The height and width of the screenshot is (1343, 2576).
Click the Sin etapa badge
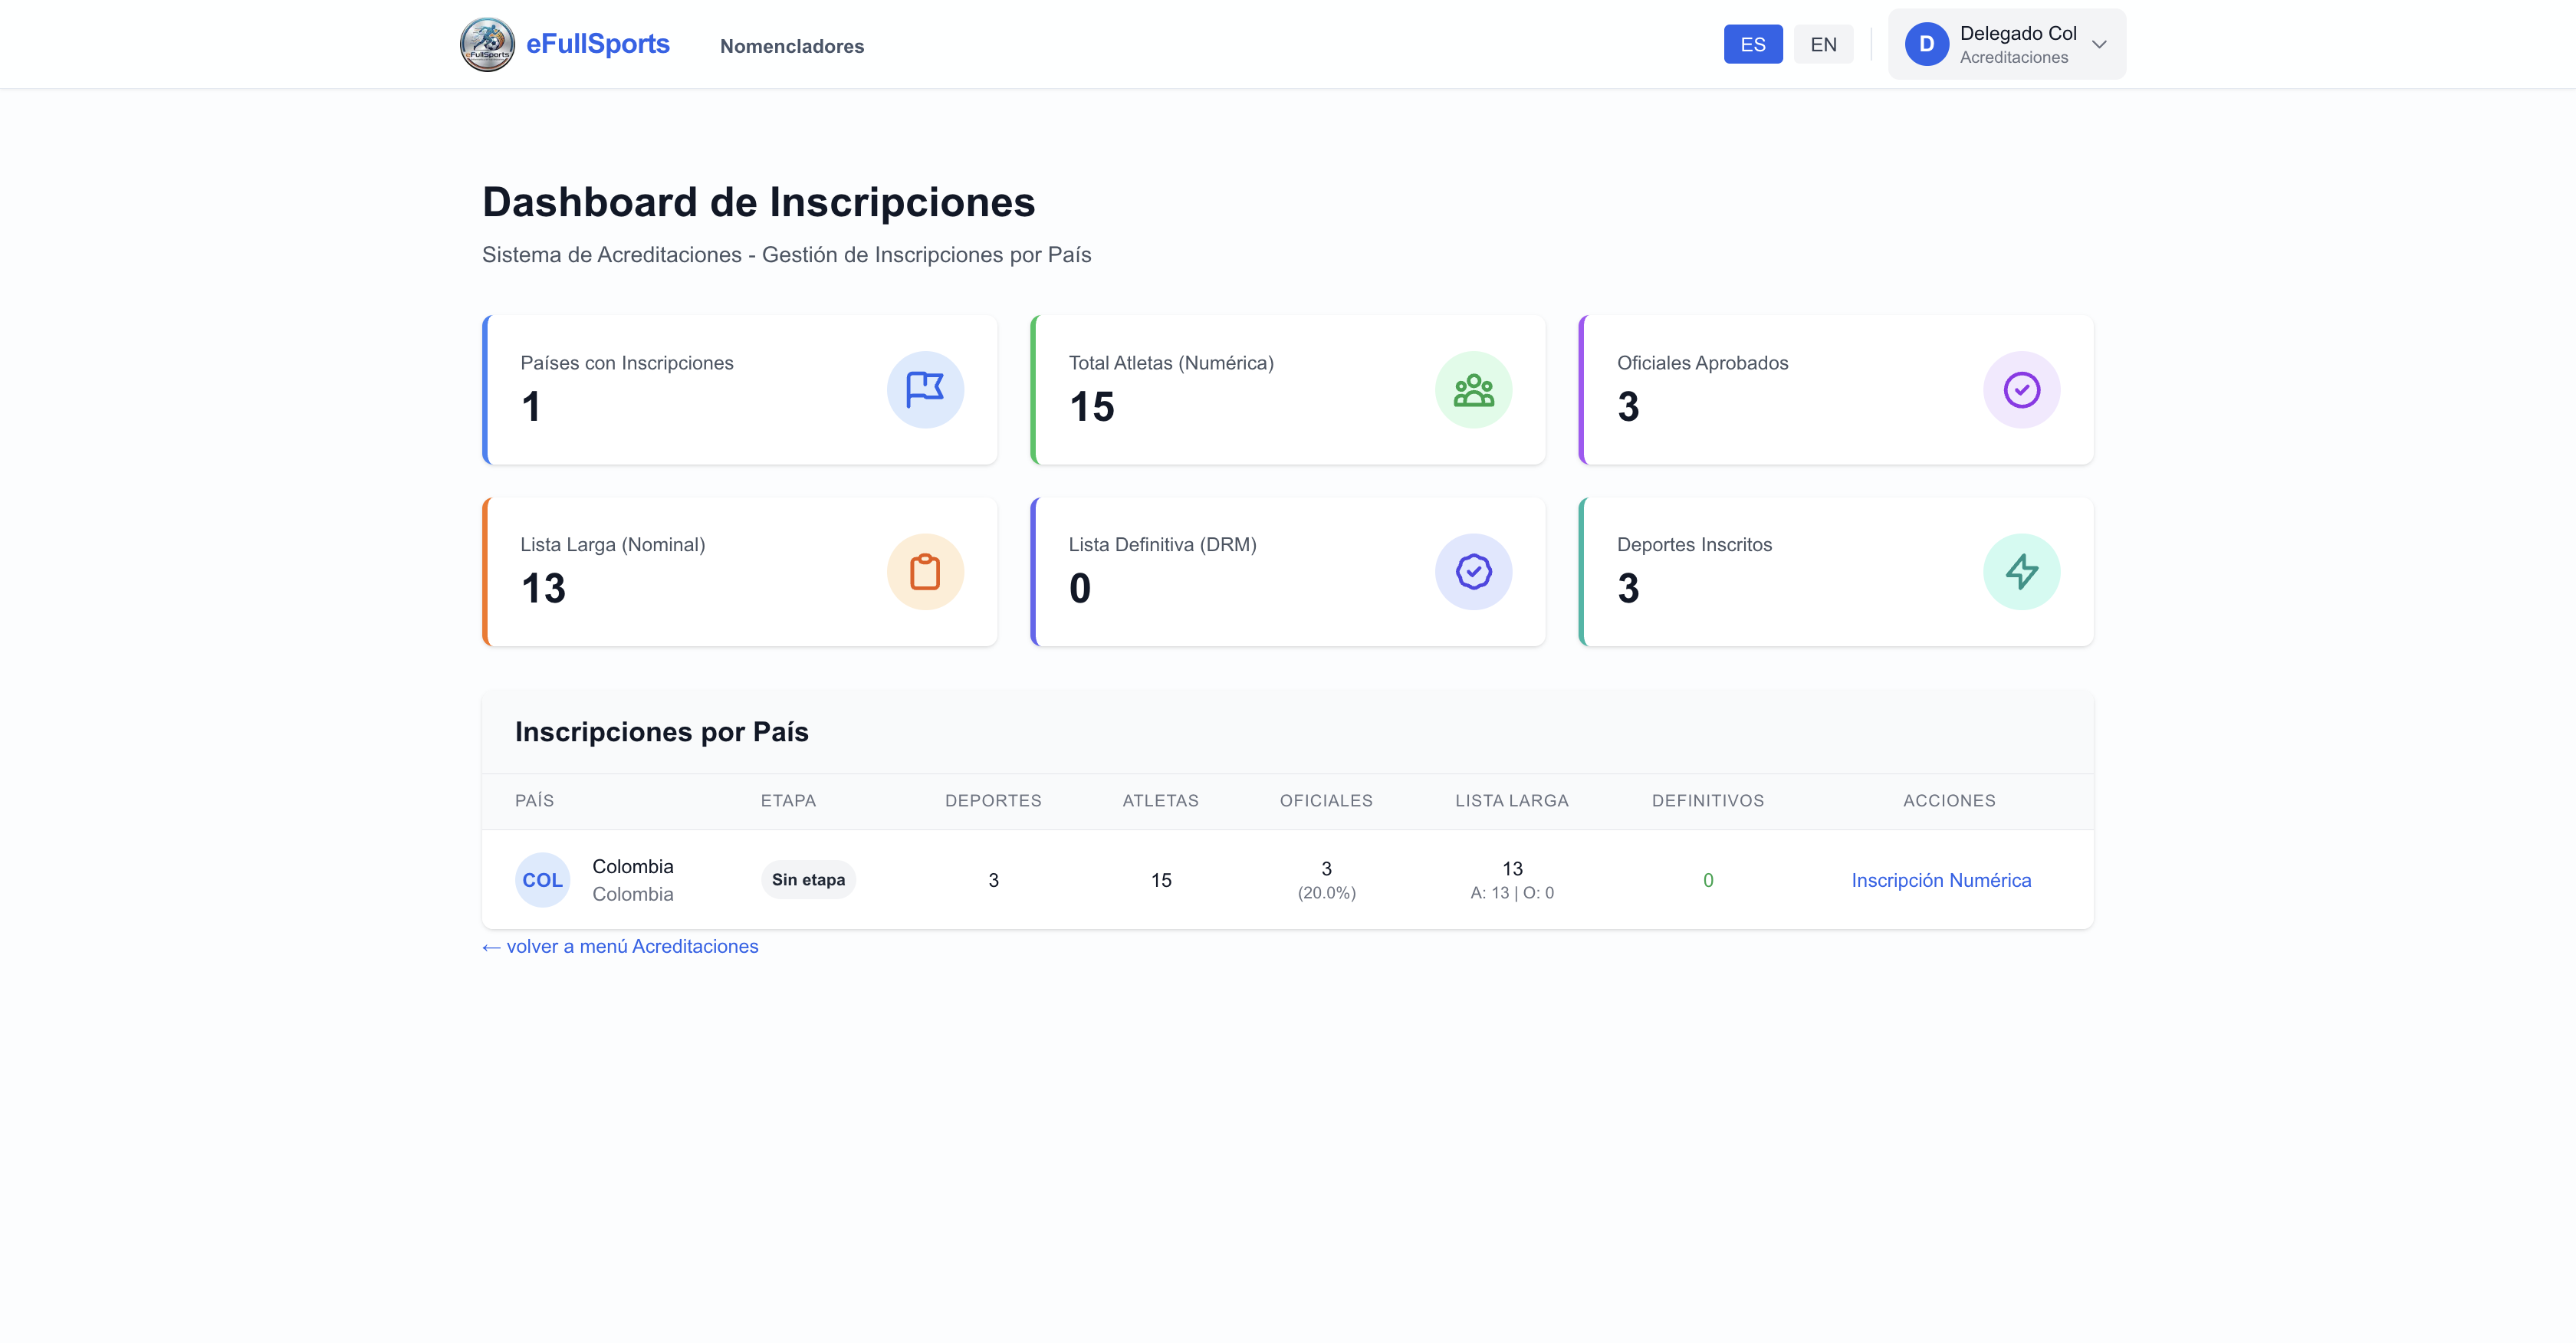pos(807,880)
